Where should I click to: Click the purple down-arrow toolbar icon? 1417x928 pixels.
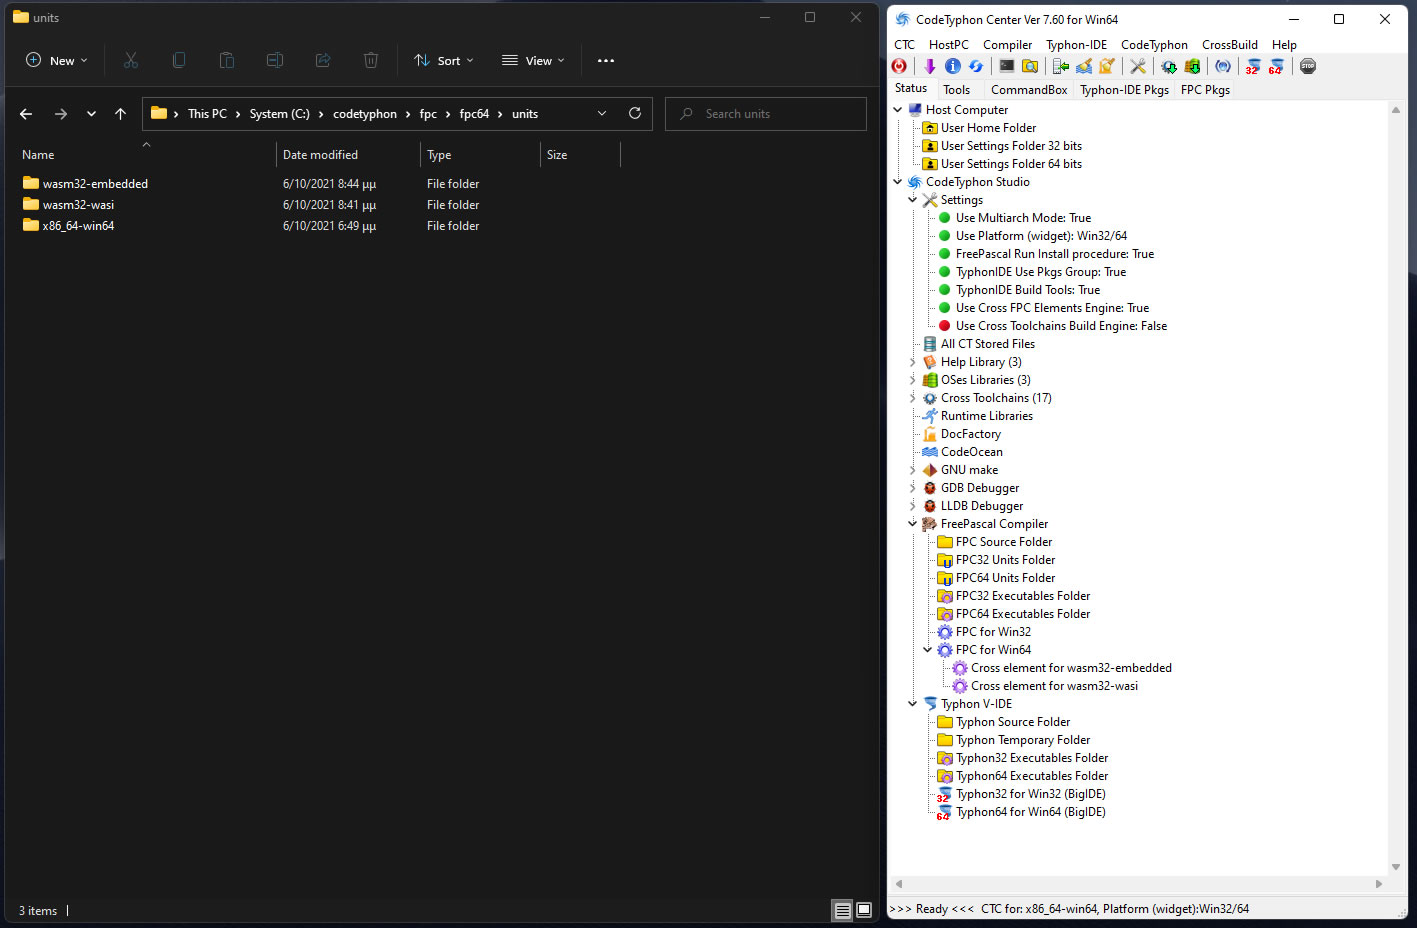(x=929, y=66)
